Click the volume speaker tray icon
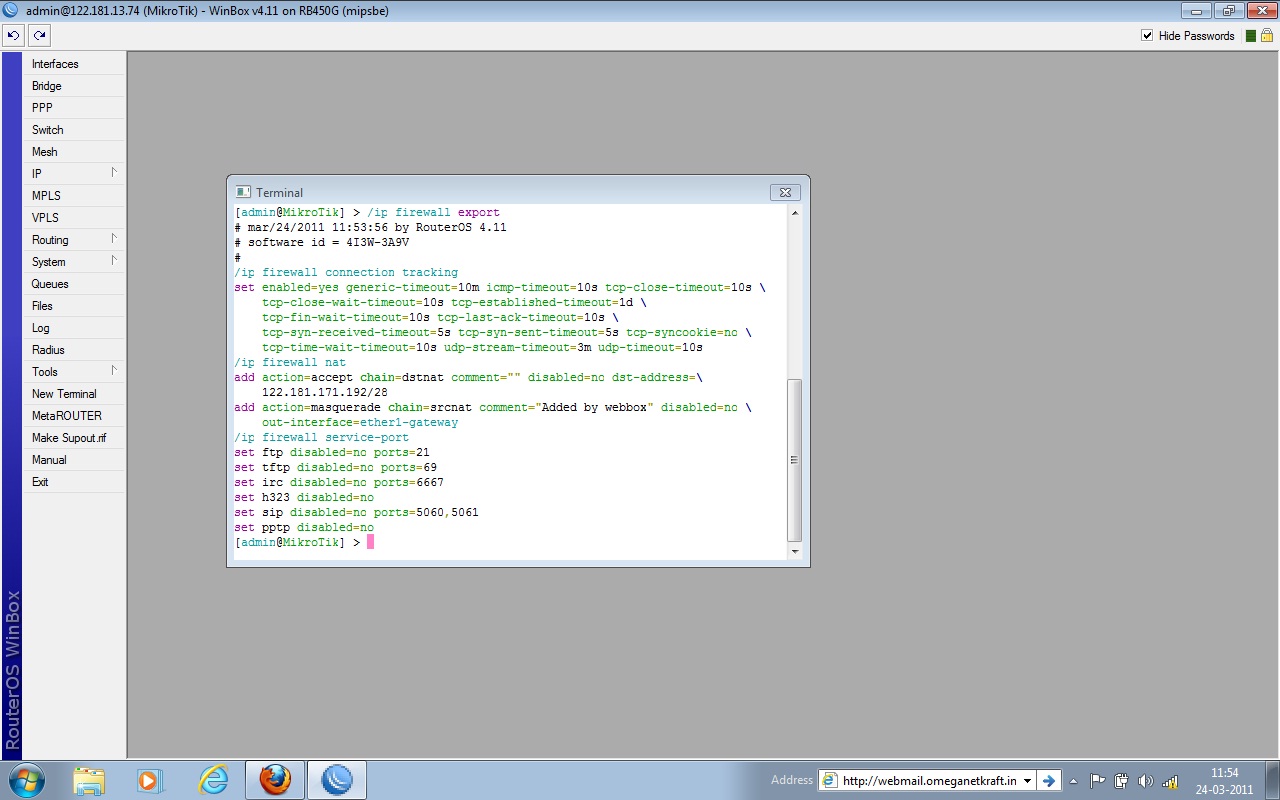 coord(1145,781)
